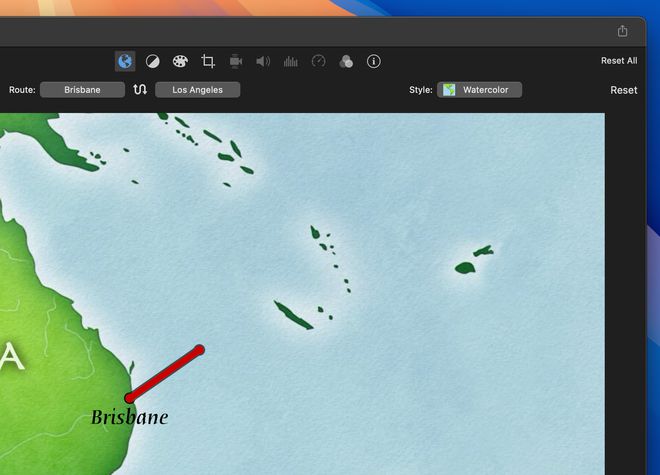Open the clip filter circles icon
660x475 pixels.
346,61
